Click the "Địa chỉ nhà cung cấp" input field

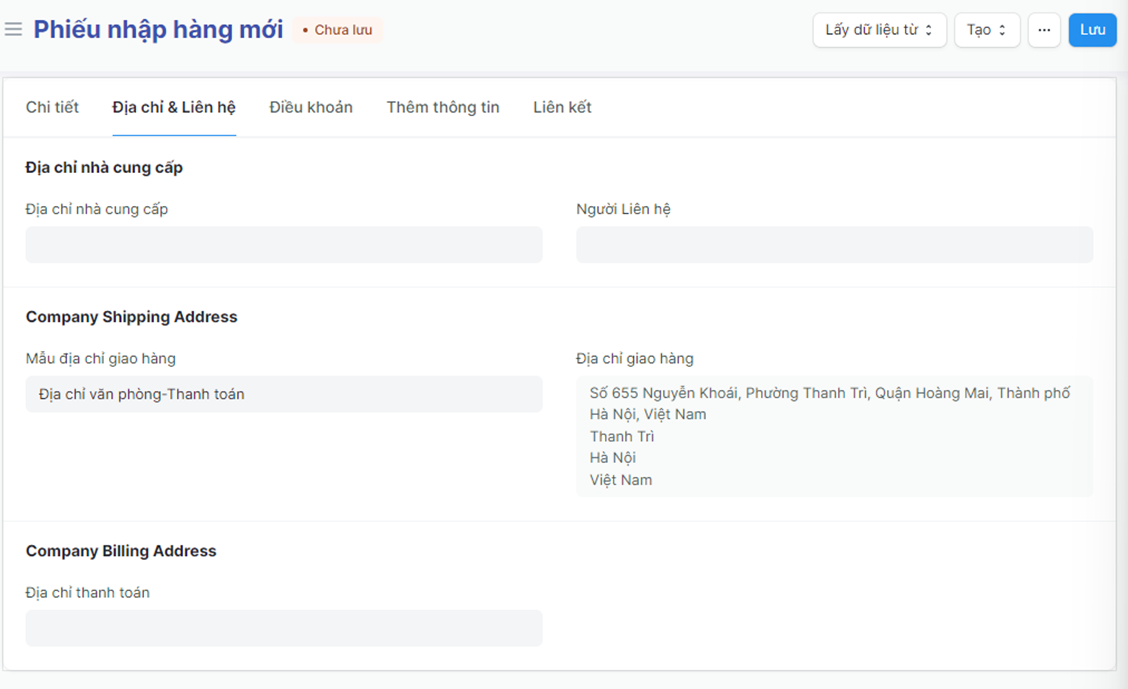pyautogui.click(x=284, y=245)
